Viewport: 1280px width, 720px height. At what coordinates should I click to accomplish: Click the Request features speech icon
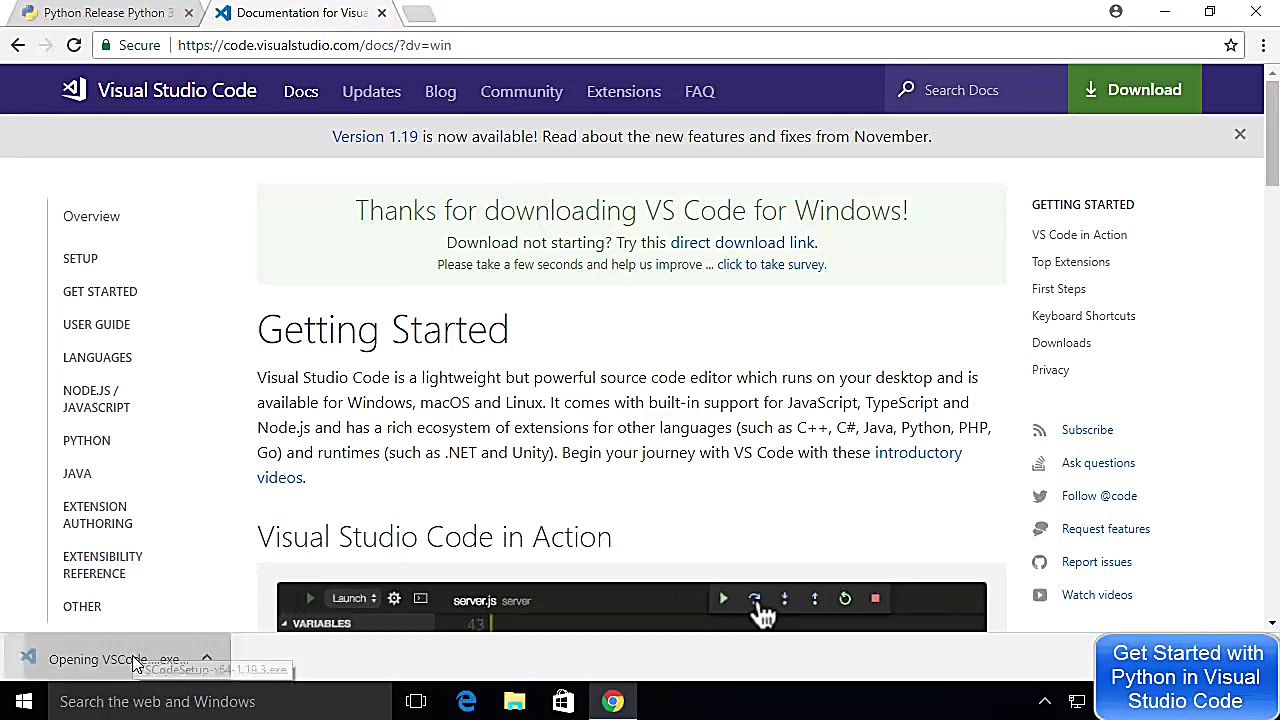1040,529
